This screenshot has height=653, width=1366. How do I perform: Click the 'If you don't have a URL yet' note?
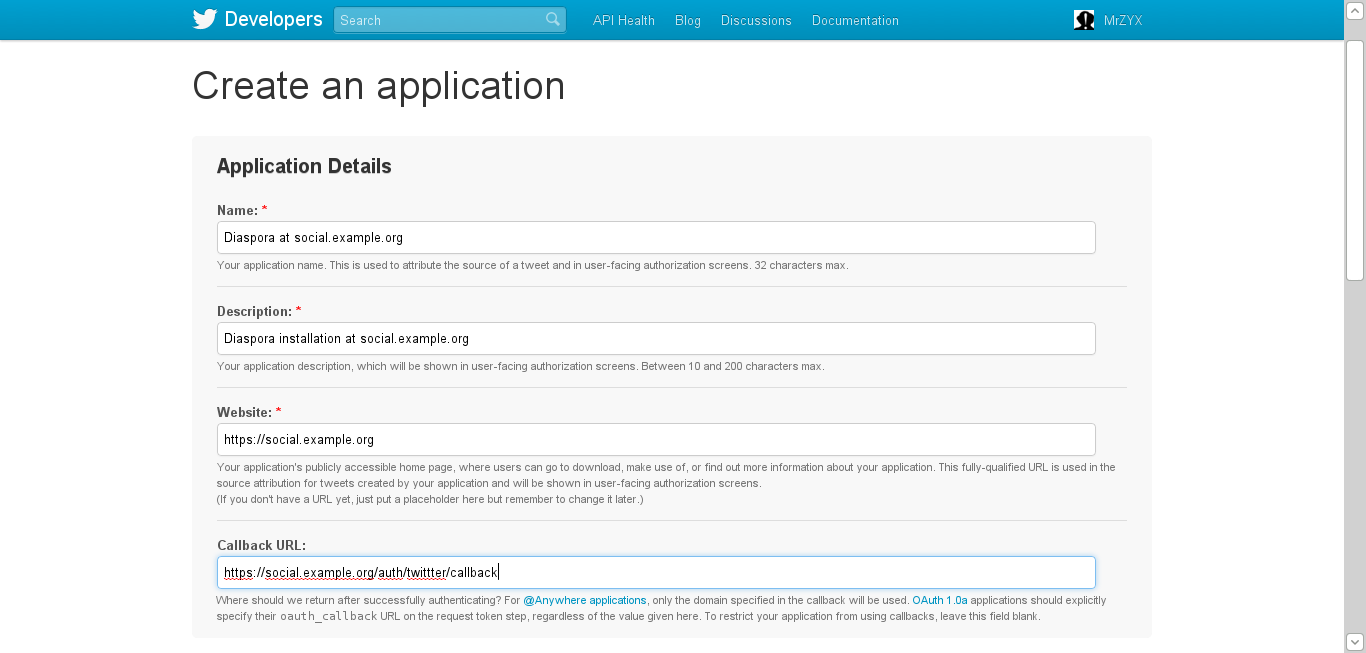pyautogui.click(x=430, y=499)
